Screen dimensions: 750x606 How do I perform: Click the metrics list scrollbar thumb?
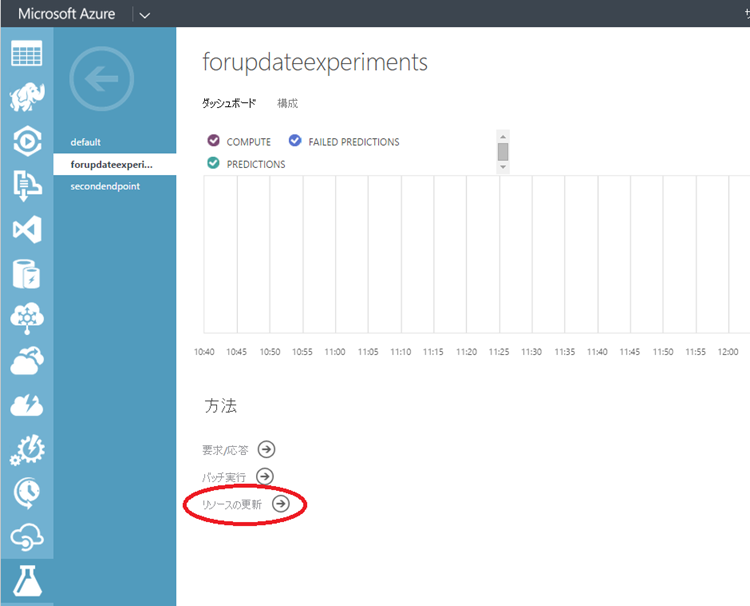[503, 152]
